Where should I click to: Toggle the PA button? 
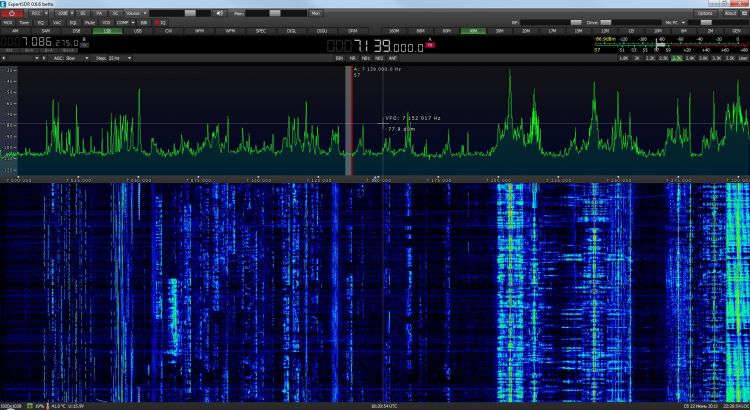pyautogui.click(x=99, y=13)
